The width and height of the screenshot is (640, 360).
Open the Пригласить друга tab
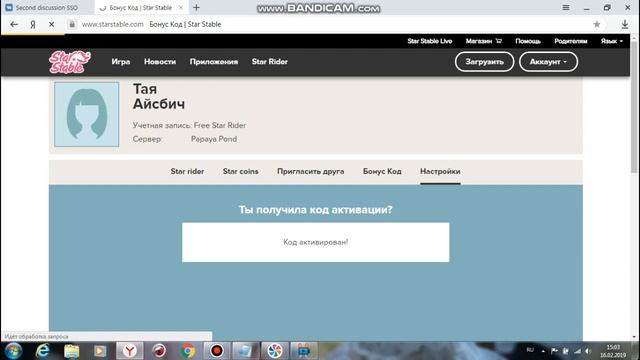311,171
